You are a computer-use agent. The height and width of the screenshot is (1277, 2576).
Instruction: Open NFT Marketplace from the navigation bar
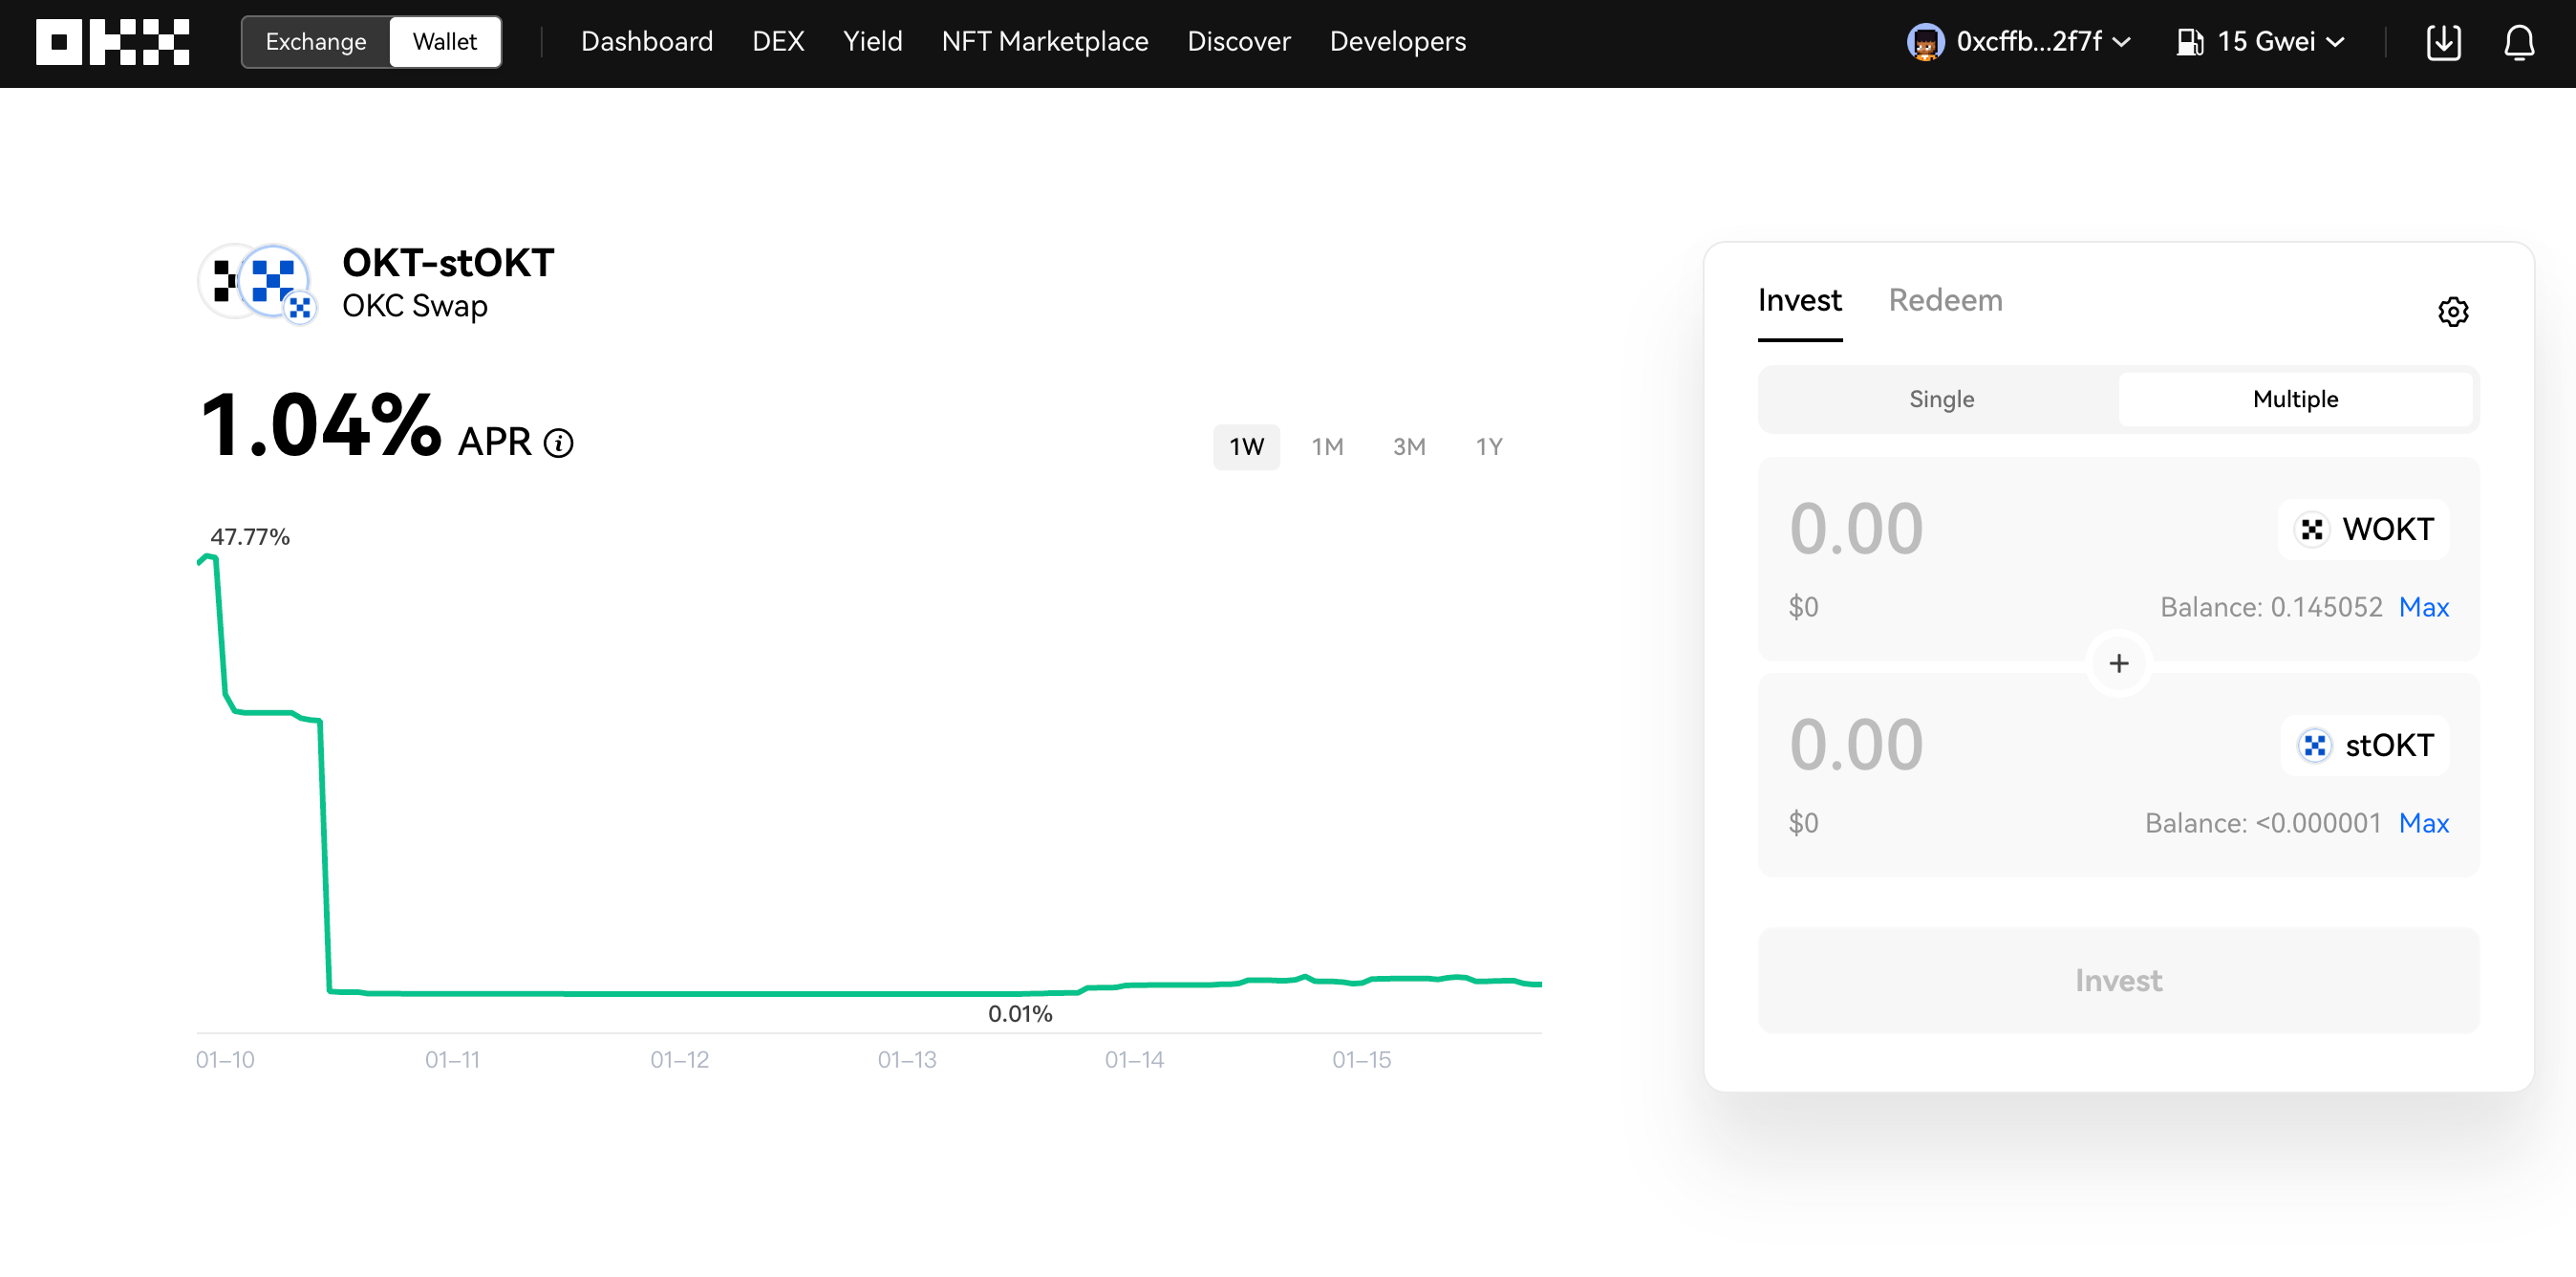pyautogui.click(x=1045, y=42)
